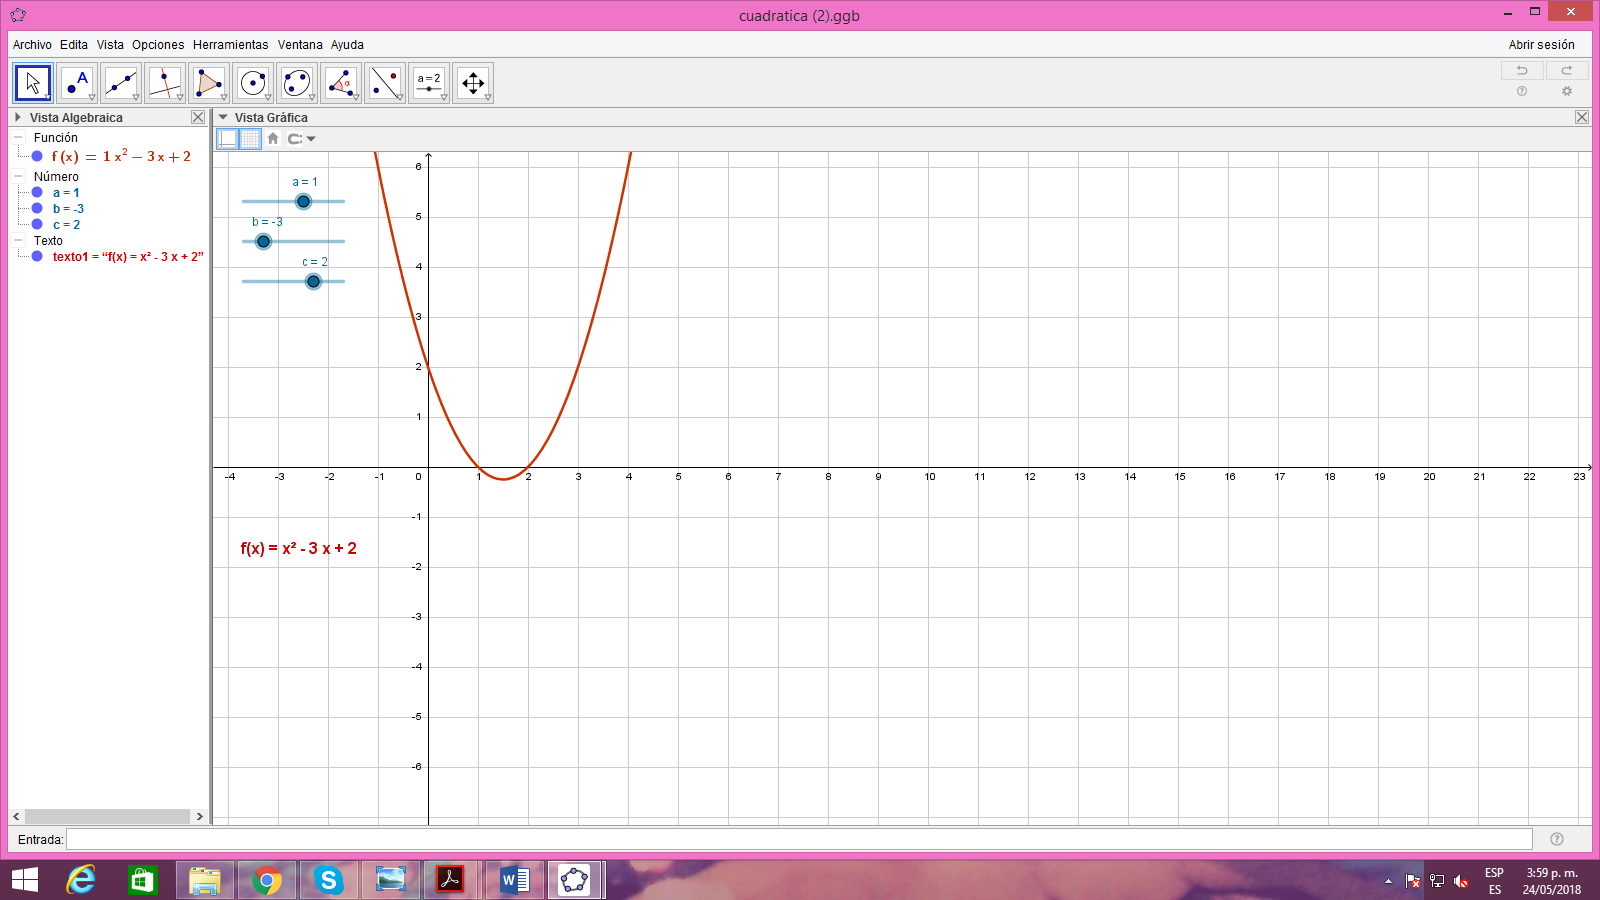Viewport: 1600px width, 900px height.
Task: Collapse the Texto group
Action: pos(17,241)
